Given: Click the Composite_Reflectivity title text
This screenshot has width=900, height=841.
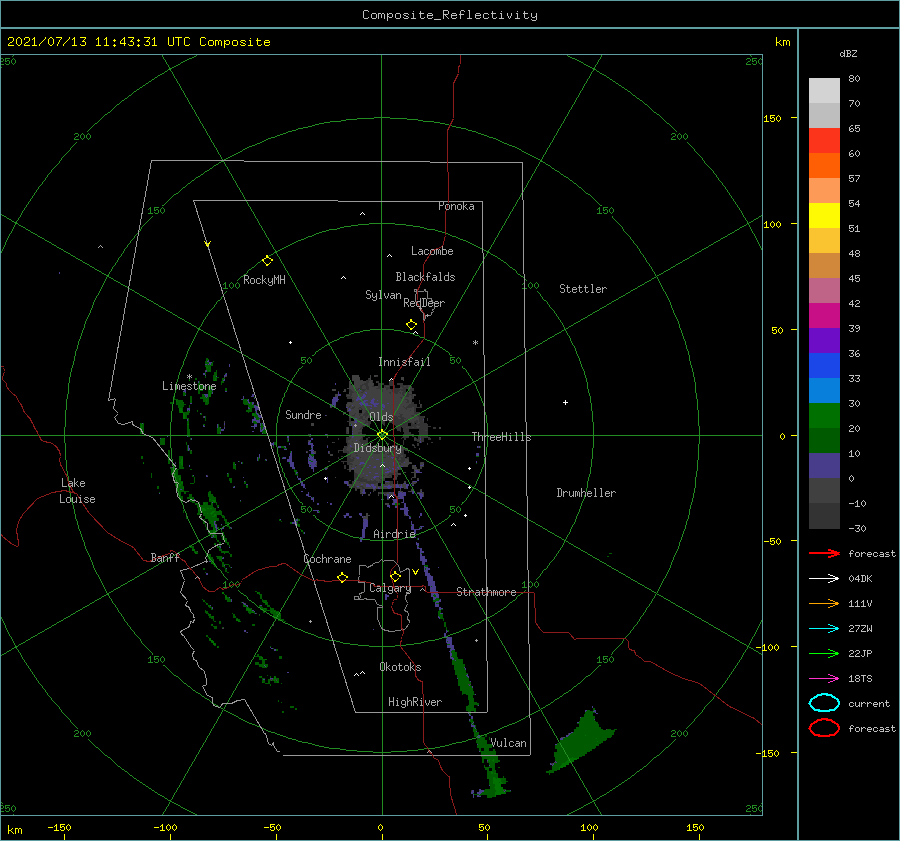Looking at the screenshot, I should pos(450,15).
